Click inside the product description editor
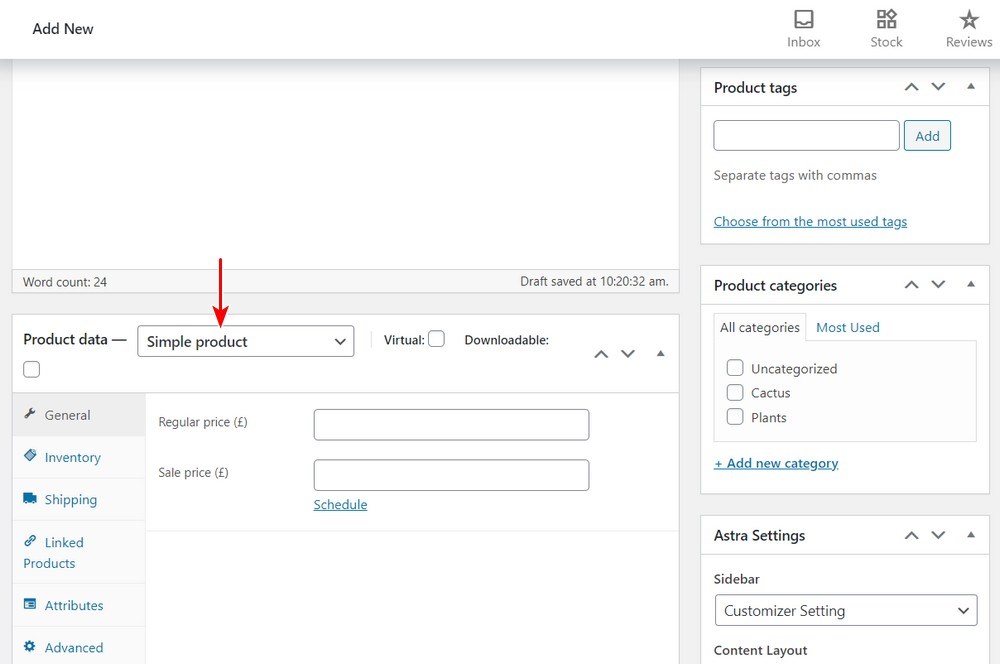Image resolution: width=1000 pixels, height=664 pixels. 346,165
